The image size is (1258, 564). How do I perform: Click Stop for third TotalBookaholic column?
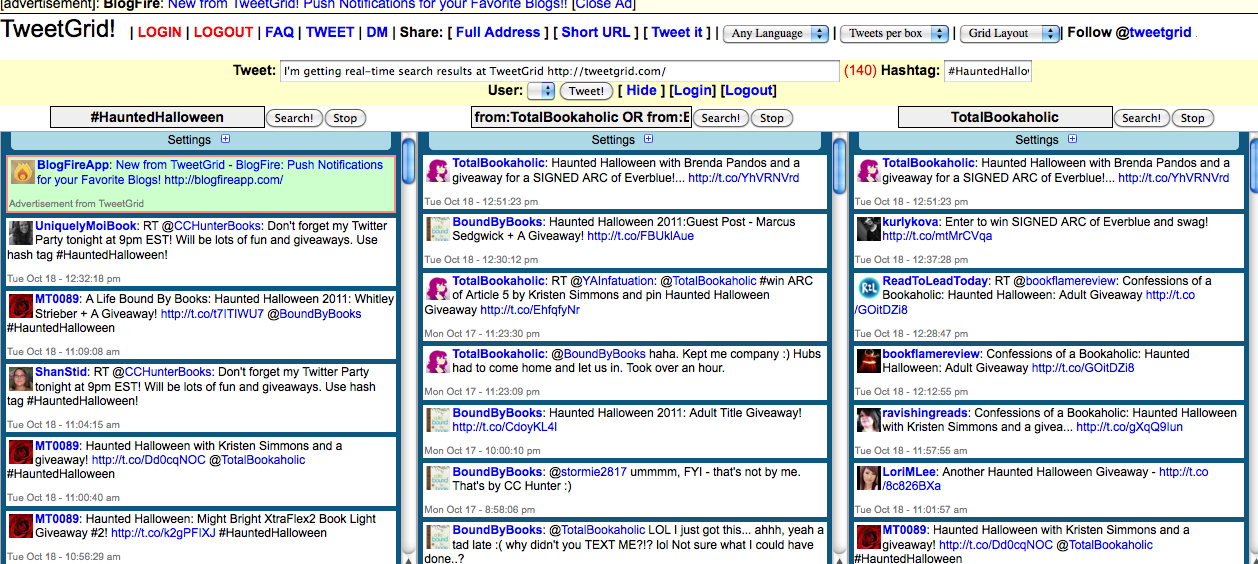(x=1193, y=118)
